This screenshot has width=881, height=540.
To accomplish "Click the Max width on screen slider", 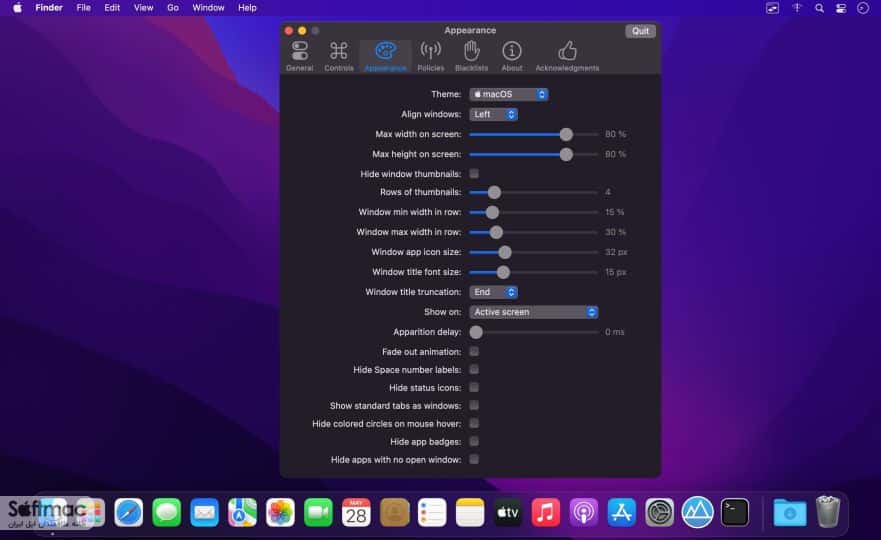I will 533,134.
